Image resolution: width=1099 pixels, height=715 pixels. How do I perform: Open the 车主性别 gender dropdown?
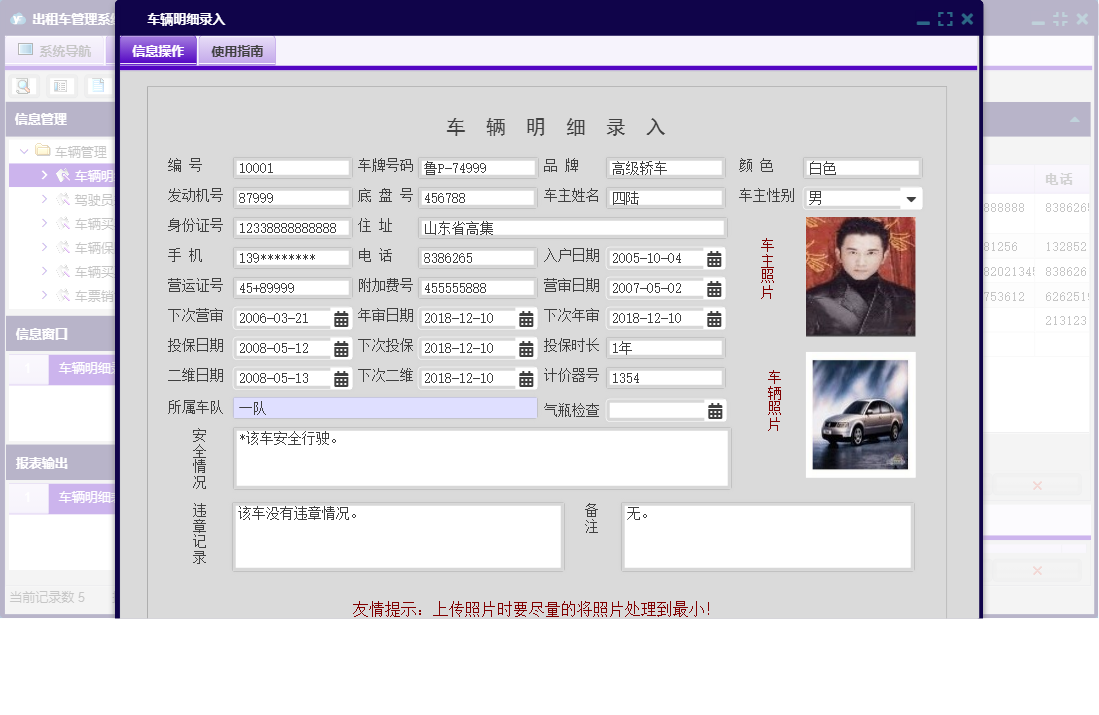[x=910, y=198]
